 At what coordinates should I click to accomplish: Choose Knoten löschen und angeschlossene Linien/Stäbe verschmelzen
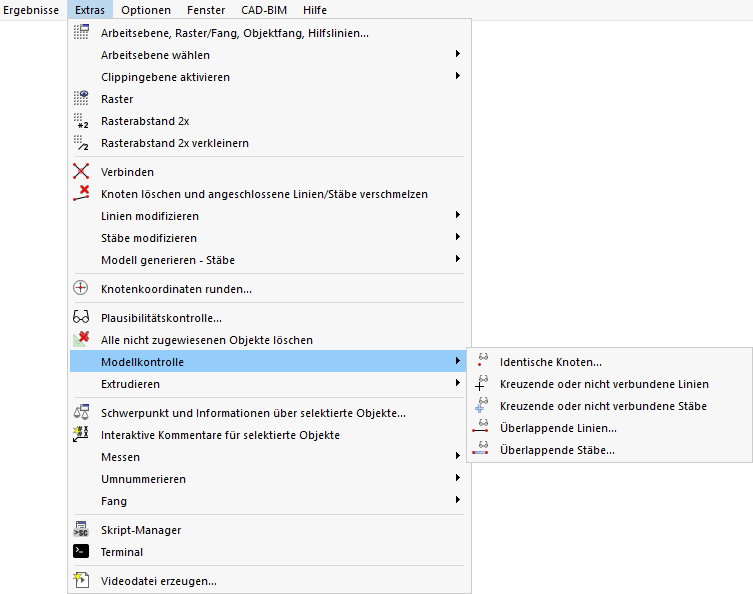pos(269,194)
